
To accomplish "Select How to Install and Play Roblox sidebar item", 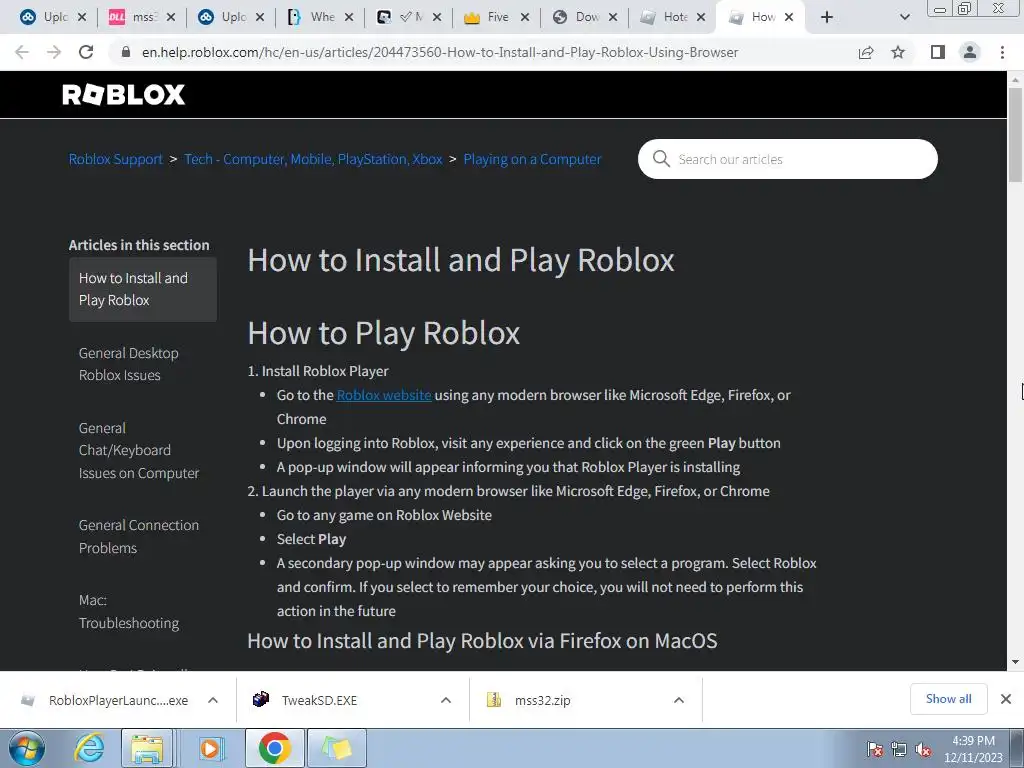I will [142, 289].
